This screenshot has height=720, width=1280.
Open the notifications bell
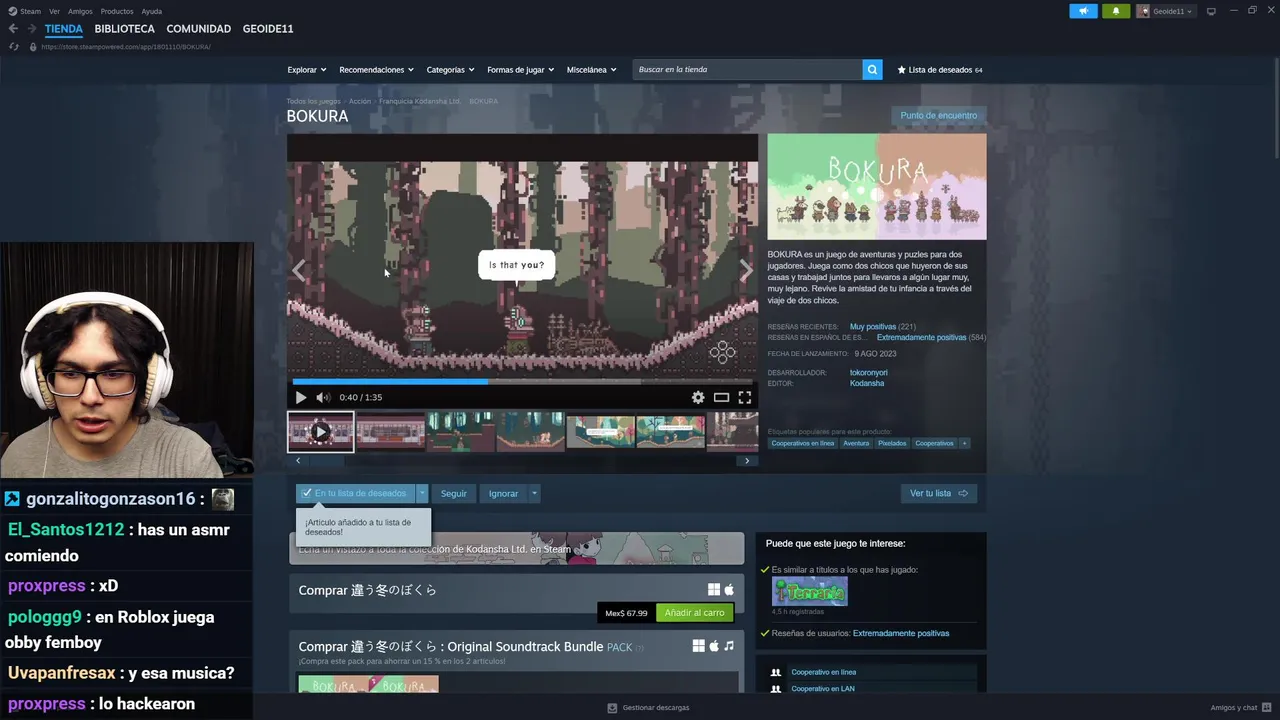point(1116,11)
